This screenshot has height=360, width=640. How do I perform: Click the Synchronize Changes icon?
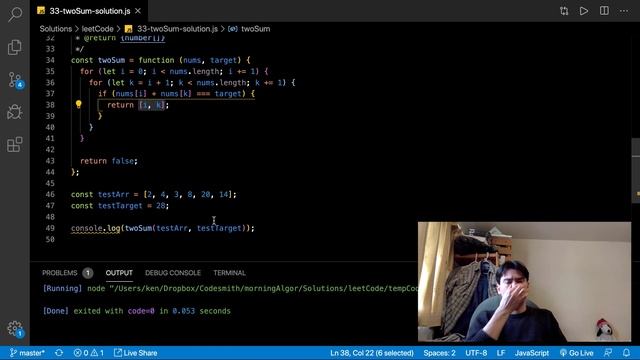point(59,353)
